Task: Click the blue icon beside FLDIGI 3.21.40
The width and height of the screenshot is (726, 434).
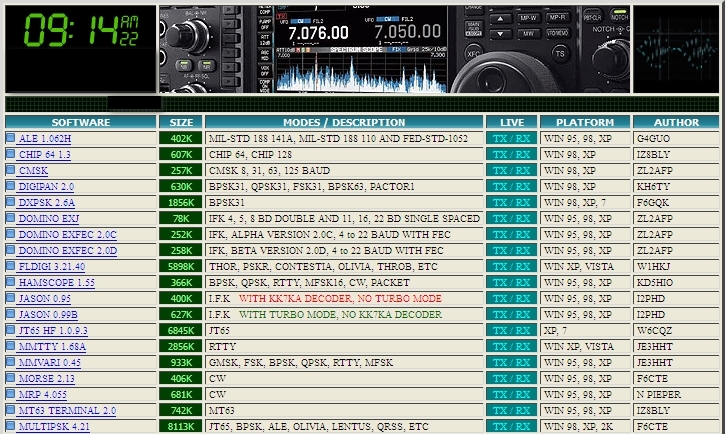Action: pos(10,266)
